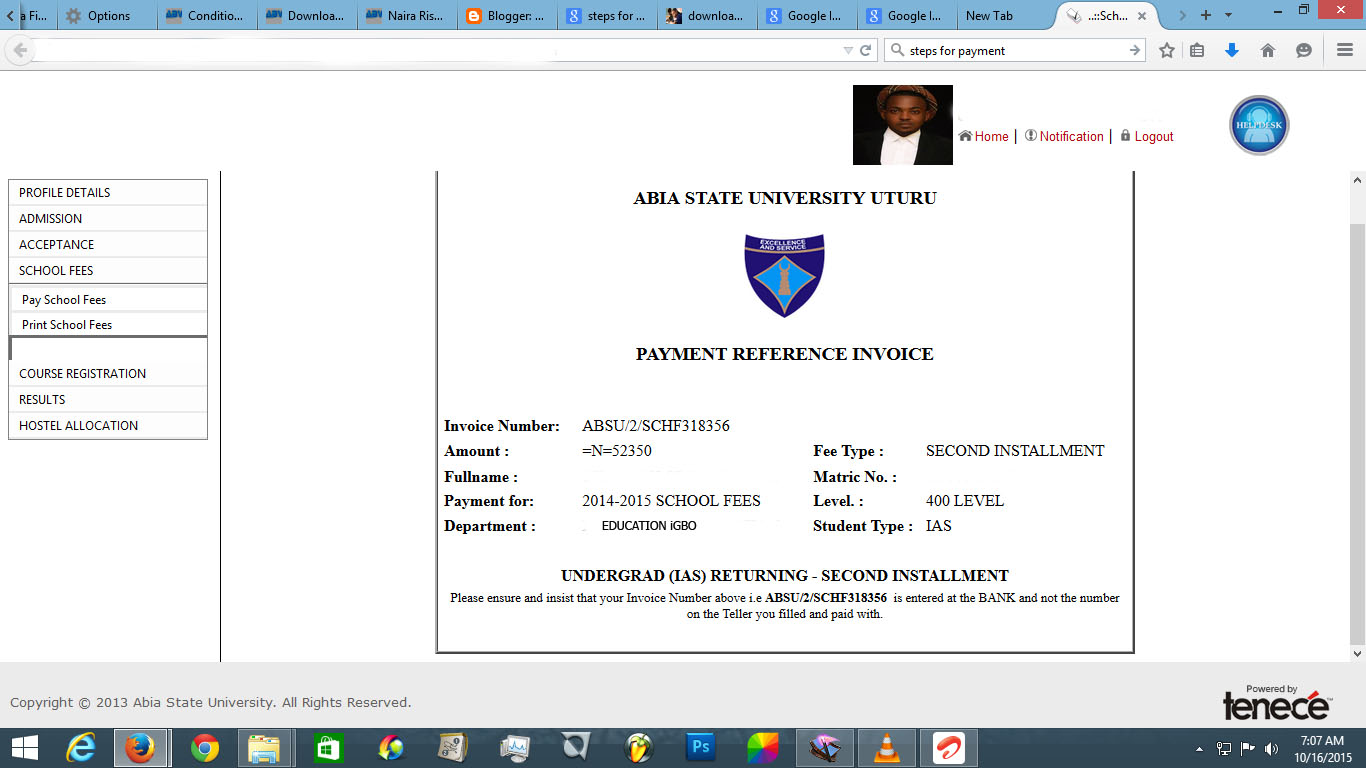Bookmark this page using the star icon
The image size is (1366, 768).
coord(1166,48)
